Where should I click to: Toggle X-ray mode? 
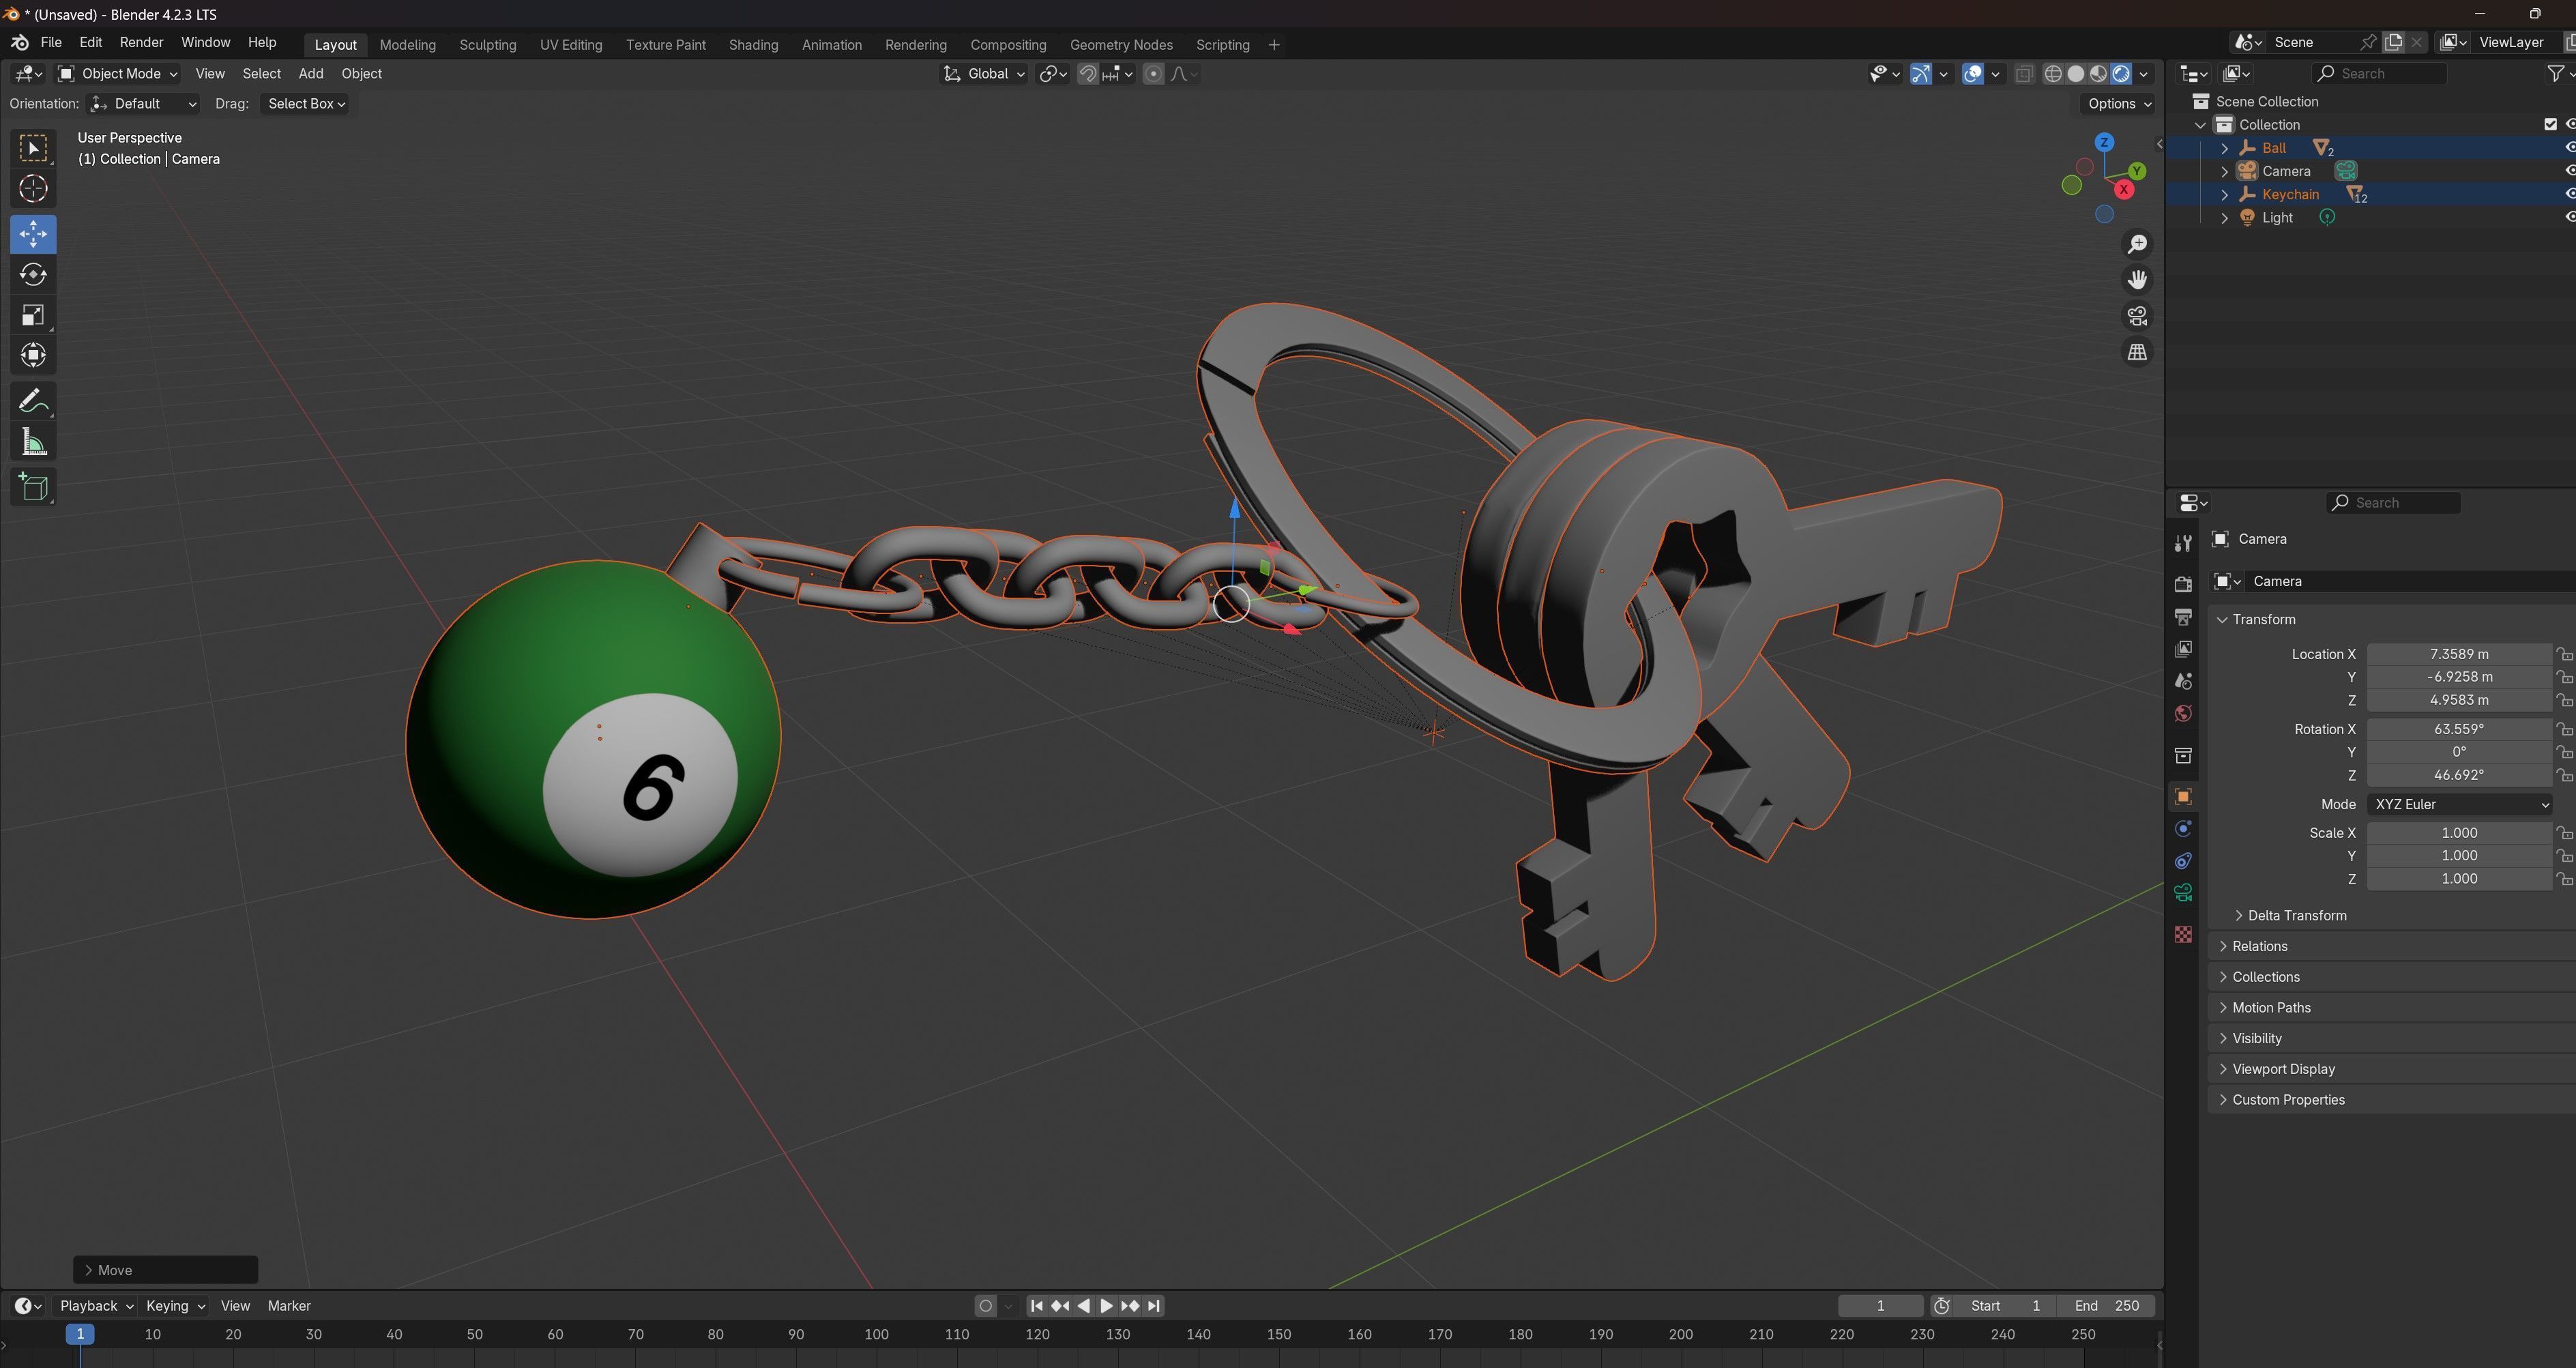[x=2024, y=74]
